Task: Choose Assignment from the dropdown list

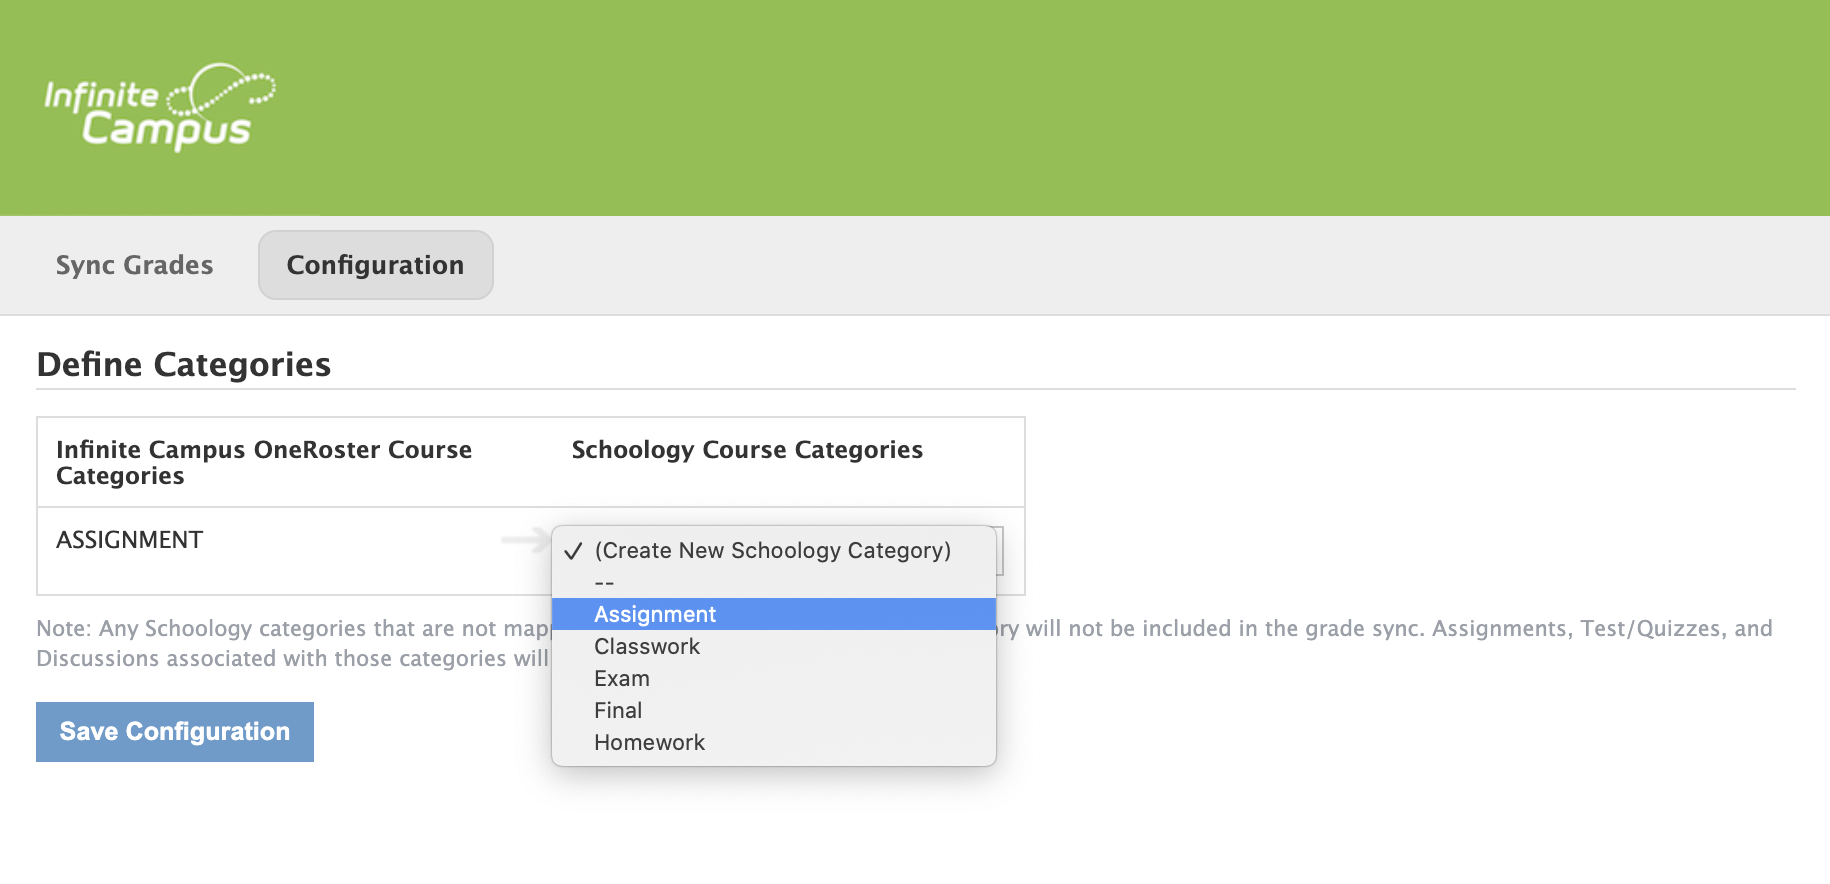Action: [655, 614]
